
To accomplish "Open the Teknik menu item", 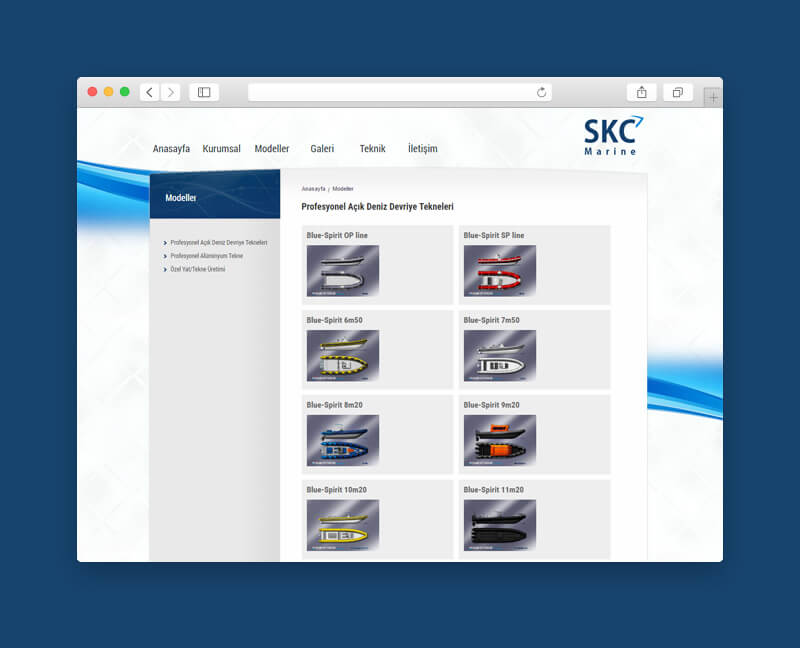I will 372,148.
